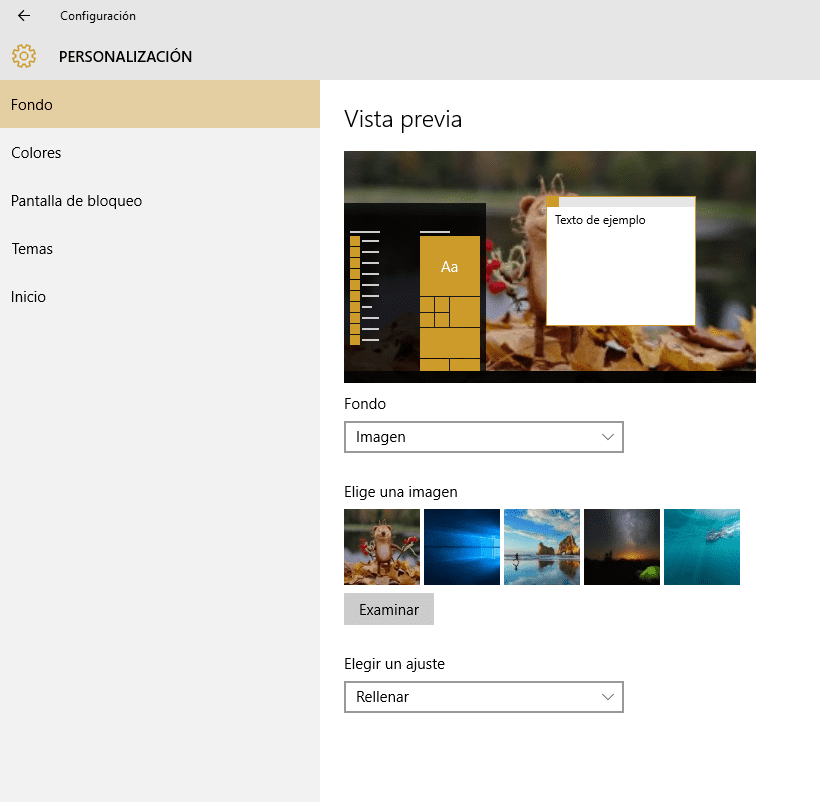This screenshot has width=820, height=802.
Task: Click the Examinar button
Action: [389, 609]
